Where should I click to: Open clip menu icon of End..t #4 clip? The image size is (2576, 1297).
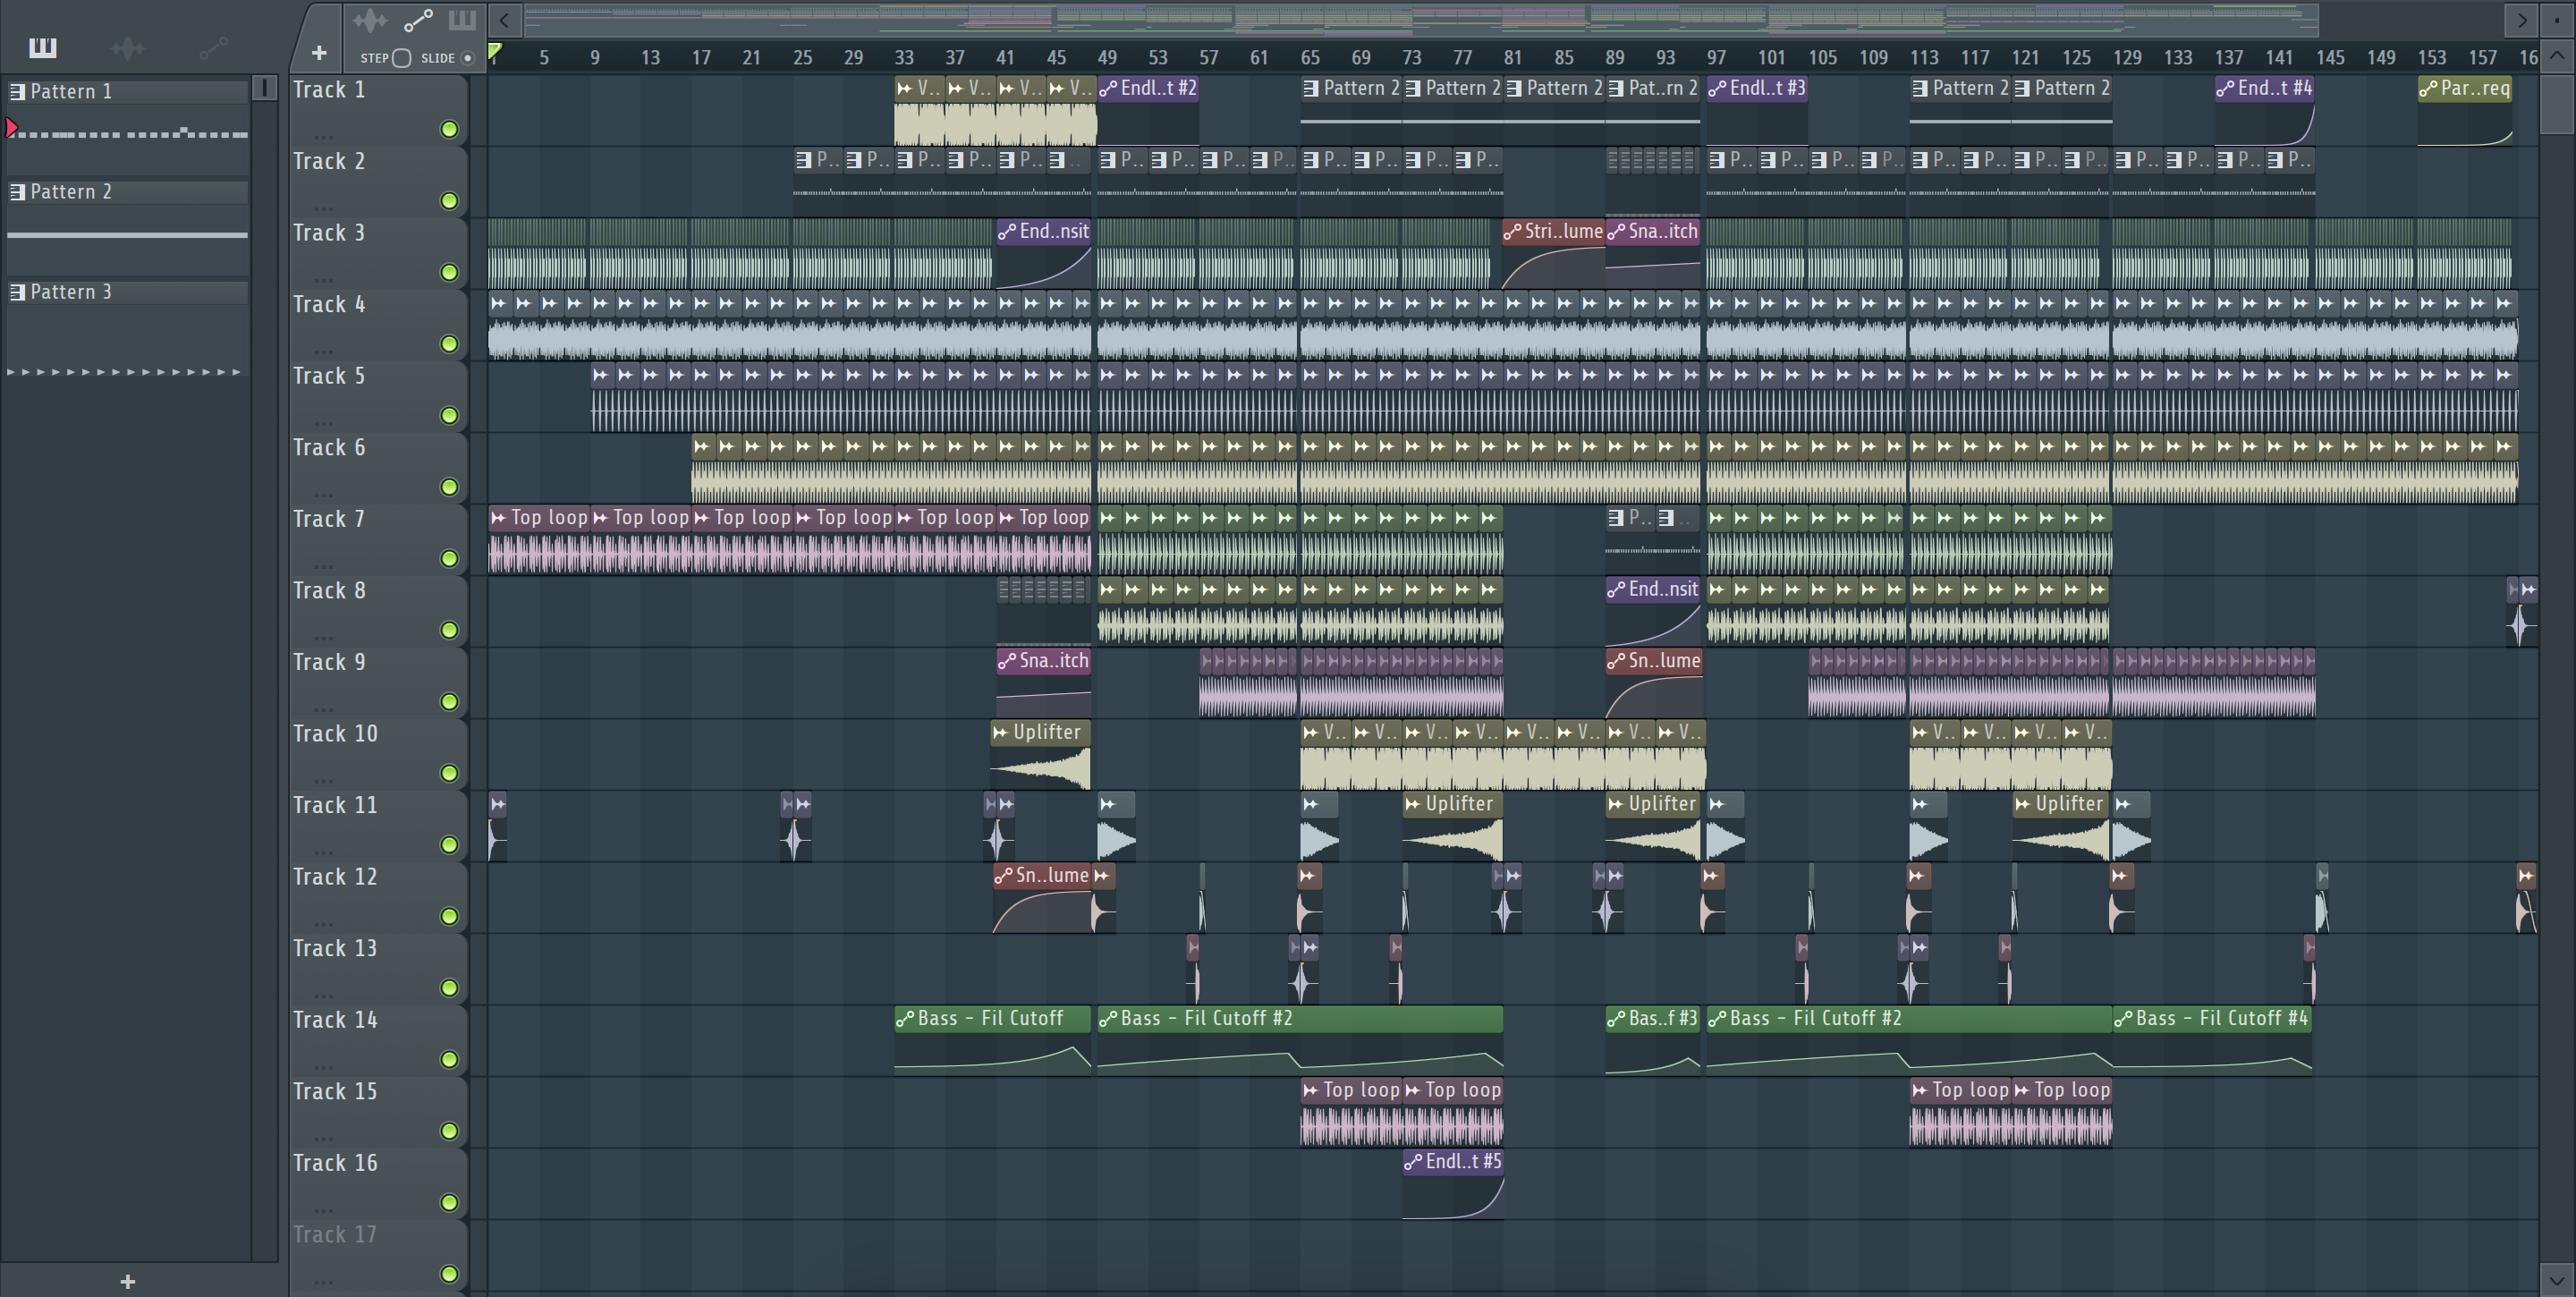tap(2225, 88)
